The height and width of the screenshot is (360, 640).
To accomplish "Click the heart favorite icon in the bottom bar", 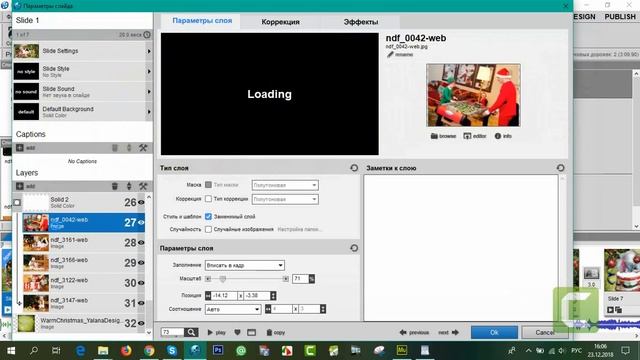I will [x=237, y=332].
